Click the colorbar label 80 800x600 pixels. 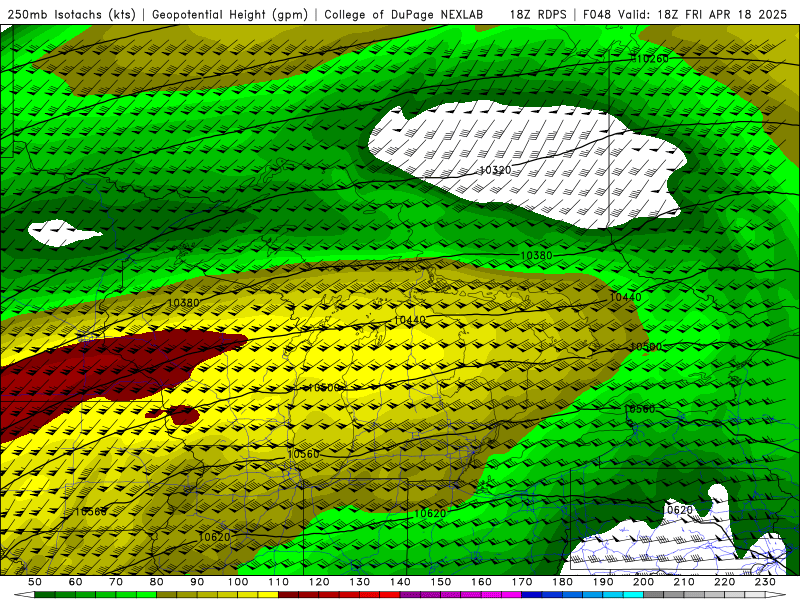click(x=157, y=582)
